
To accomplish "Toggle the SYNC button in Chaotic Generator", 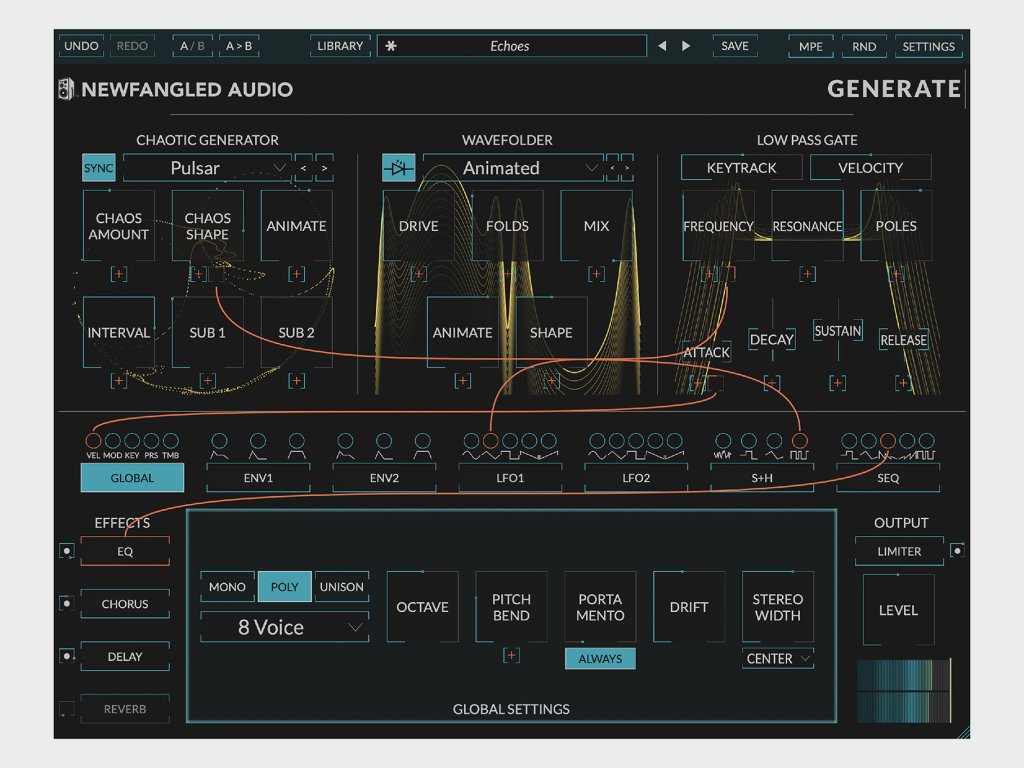I will 98,168.
